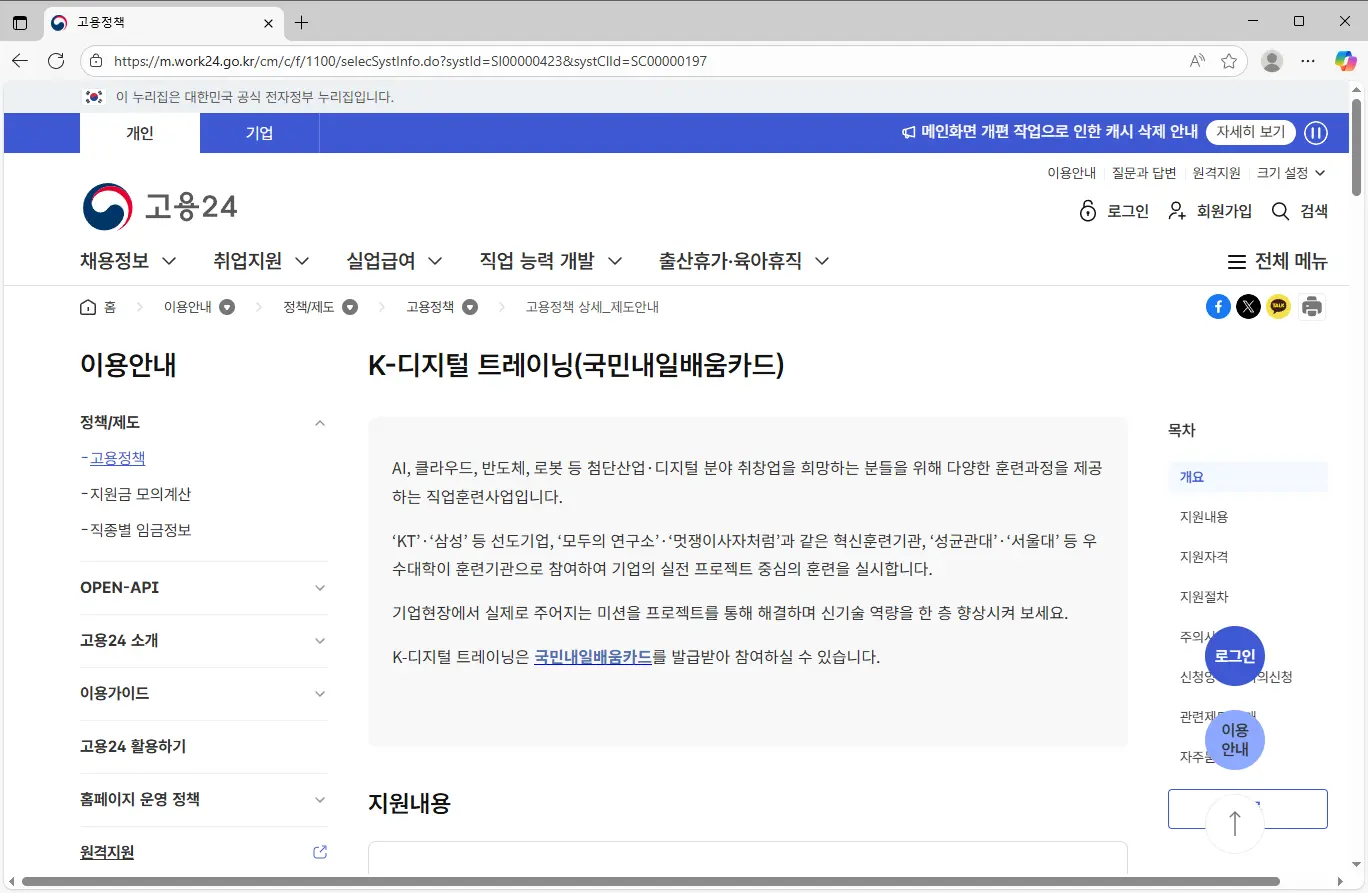The image size is (1368, 893).
Task: Share the page via the Facebook icon
Action: click(1218, 306)
